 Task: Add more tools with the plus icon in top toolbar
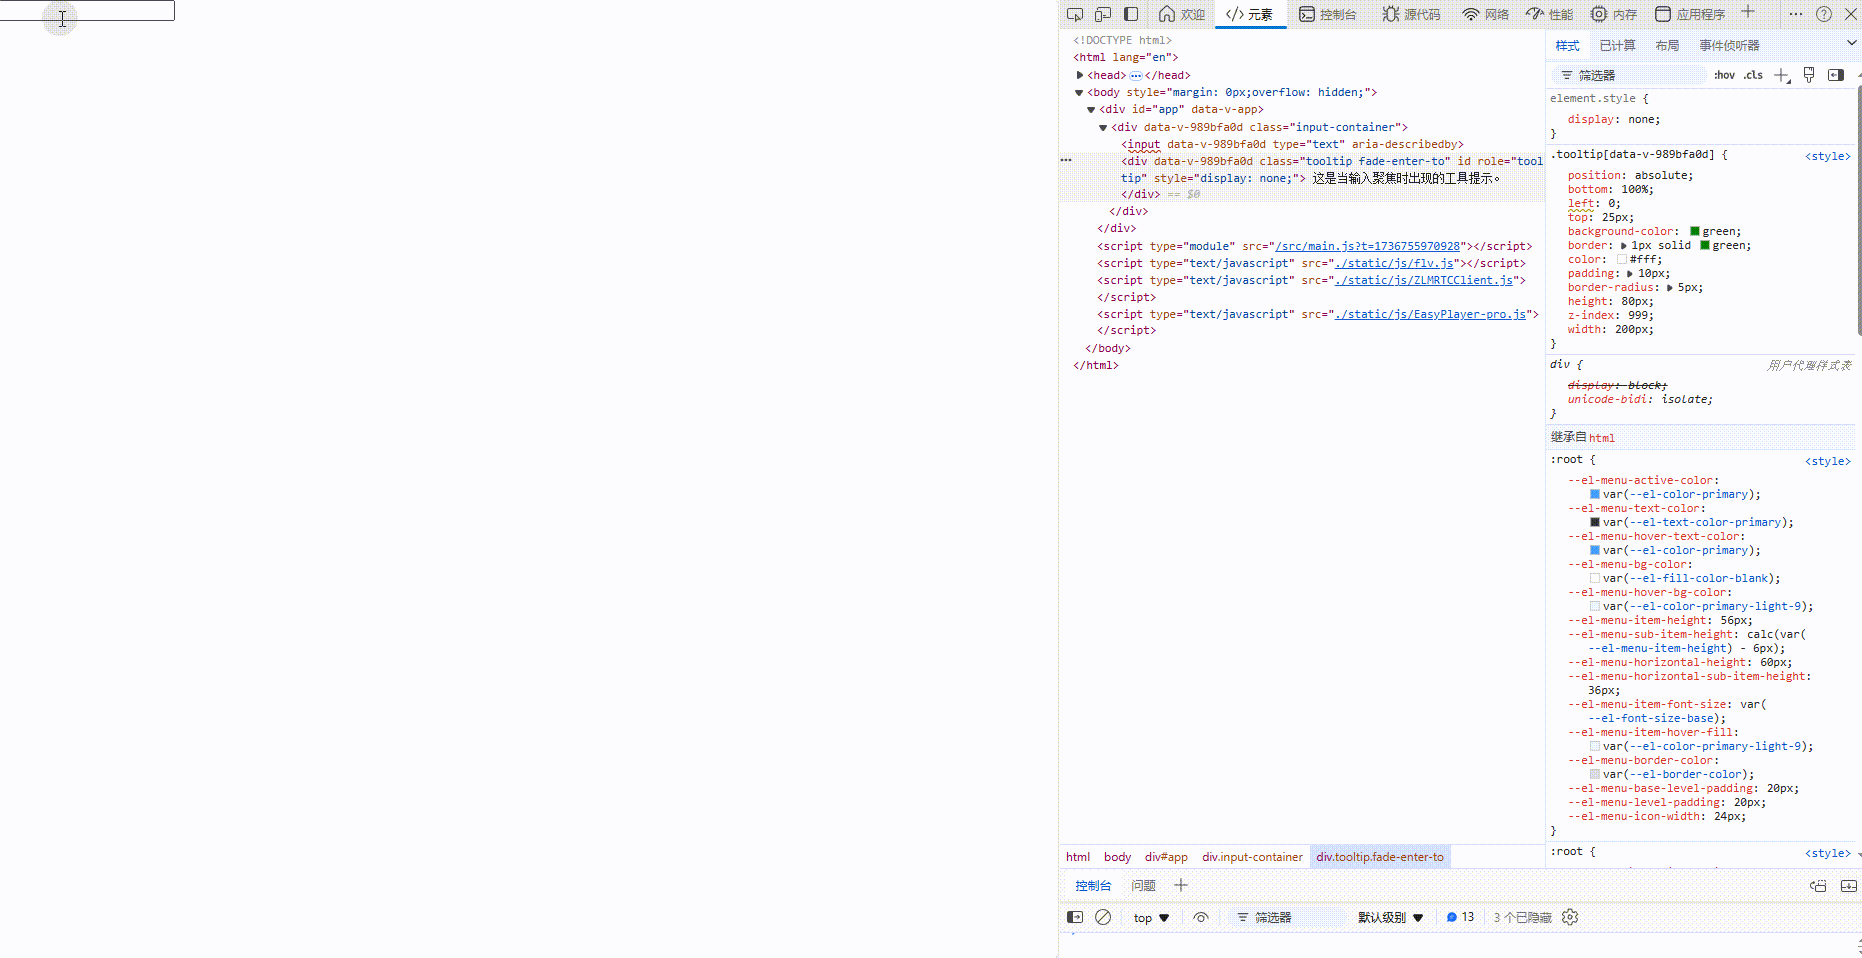[x=1748, y=12]
